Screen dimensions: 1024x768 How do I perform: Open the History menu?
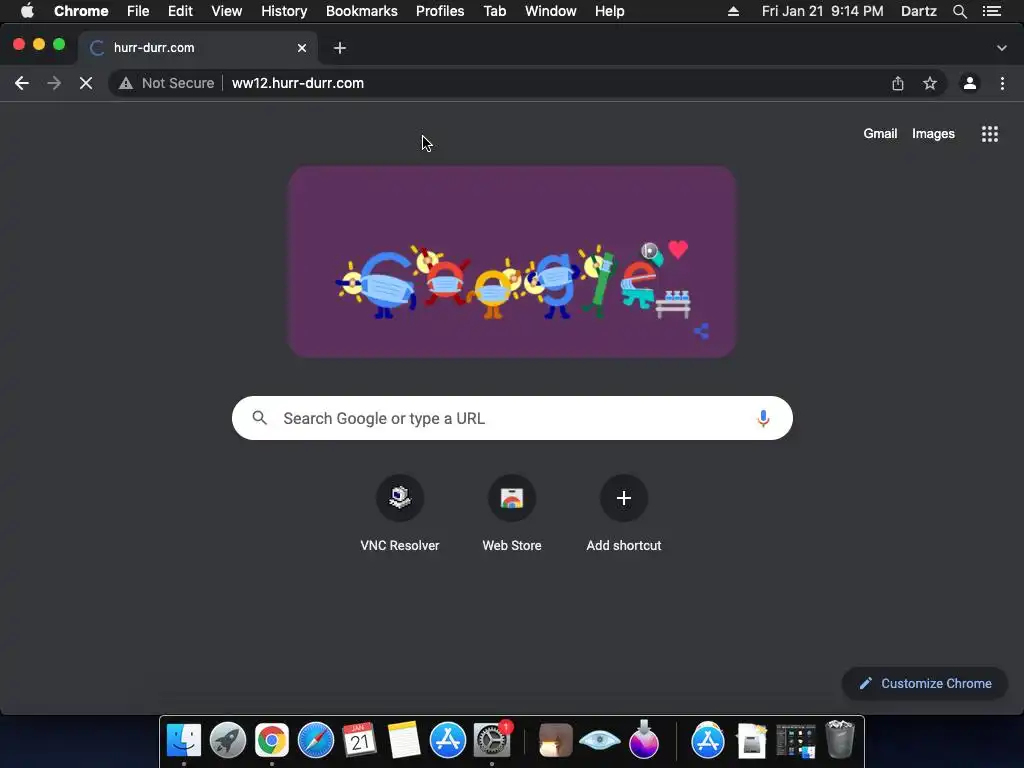(x=284, y=11)
